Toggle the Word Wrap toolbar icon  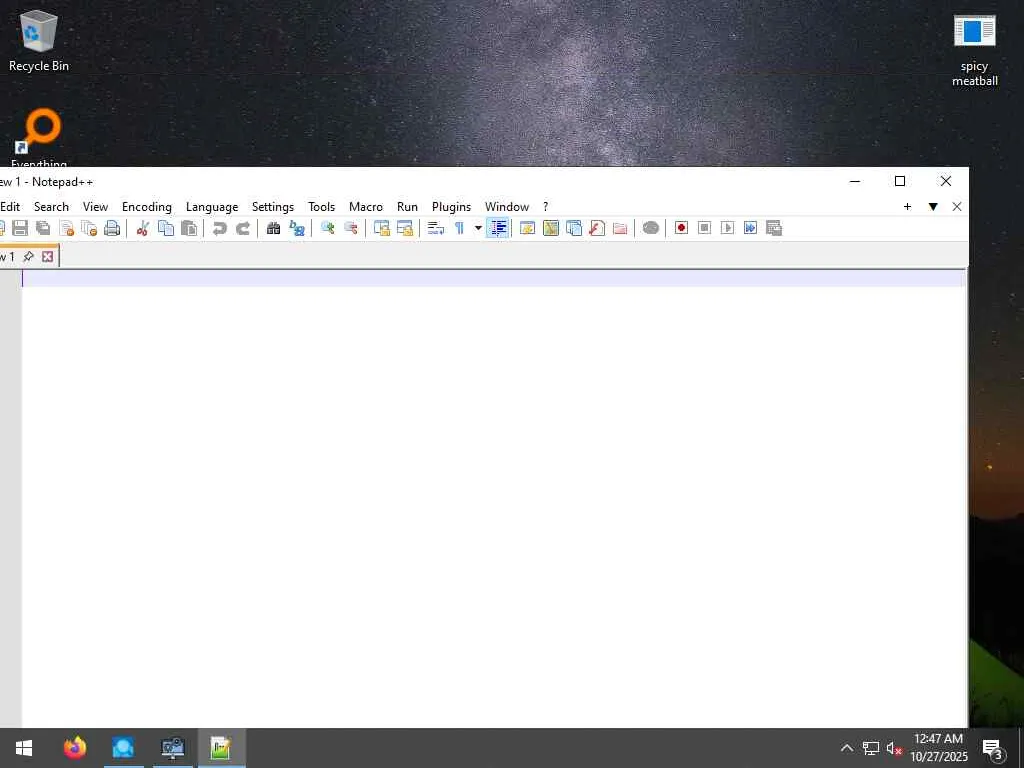(x=436, y=228)
